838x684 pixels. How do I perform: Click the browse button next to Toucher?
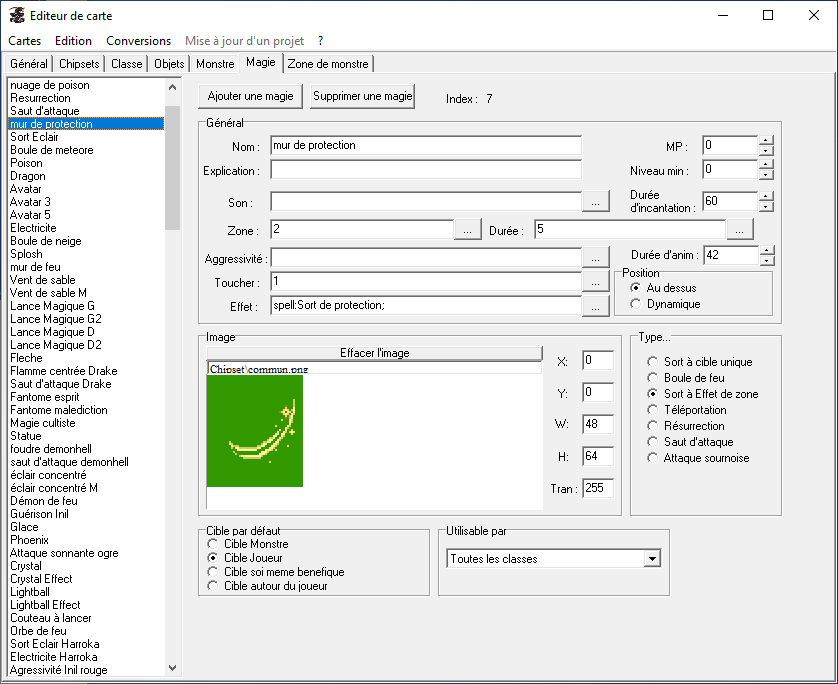pos(595,282)
